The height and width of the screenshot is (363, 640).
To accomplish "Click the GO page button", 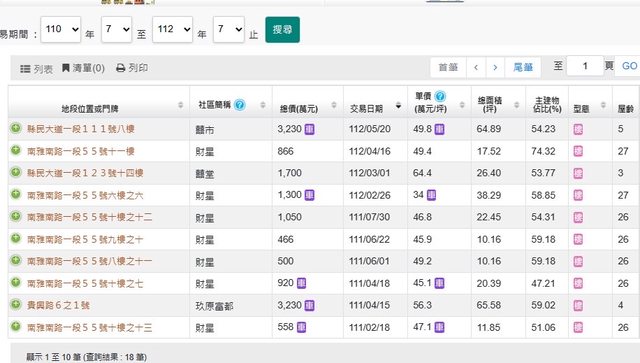I will [x=629, y=66].
